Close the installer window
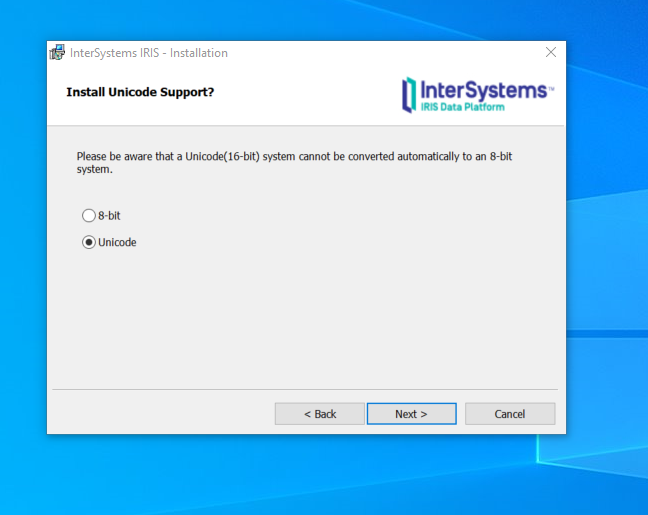Viewport: 648px width, 515px height. tap(551, 52)
